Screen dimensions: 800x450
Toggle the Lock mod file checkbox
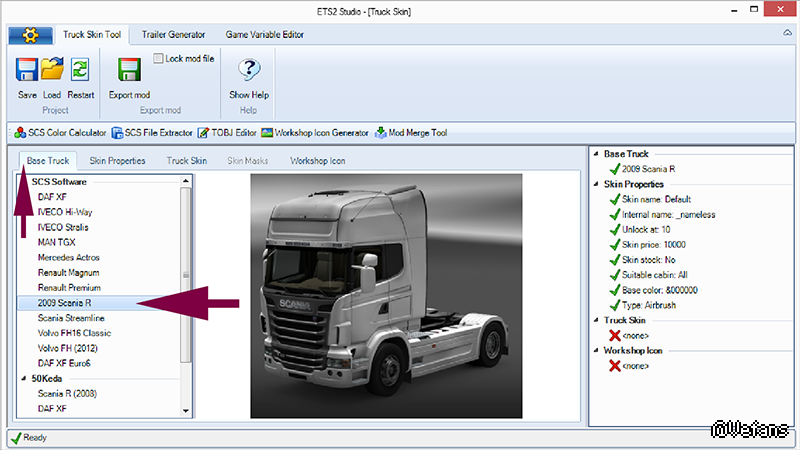pos(159,58)
